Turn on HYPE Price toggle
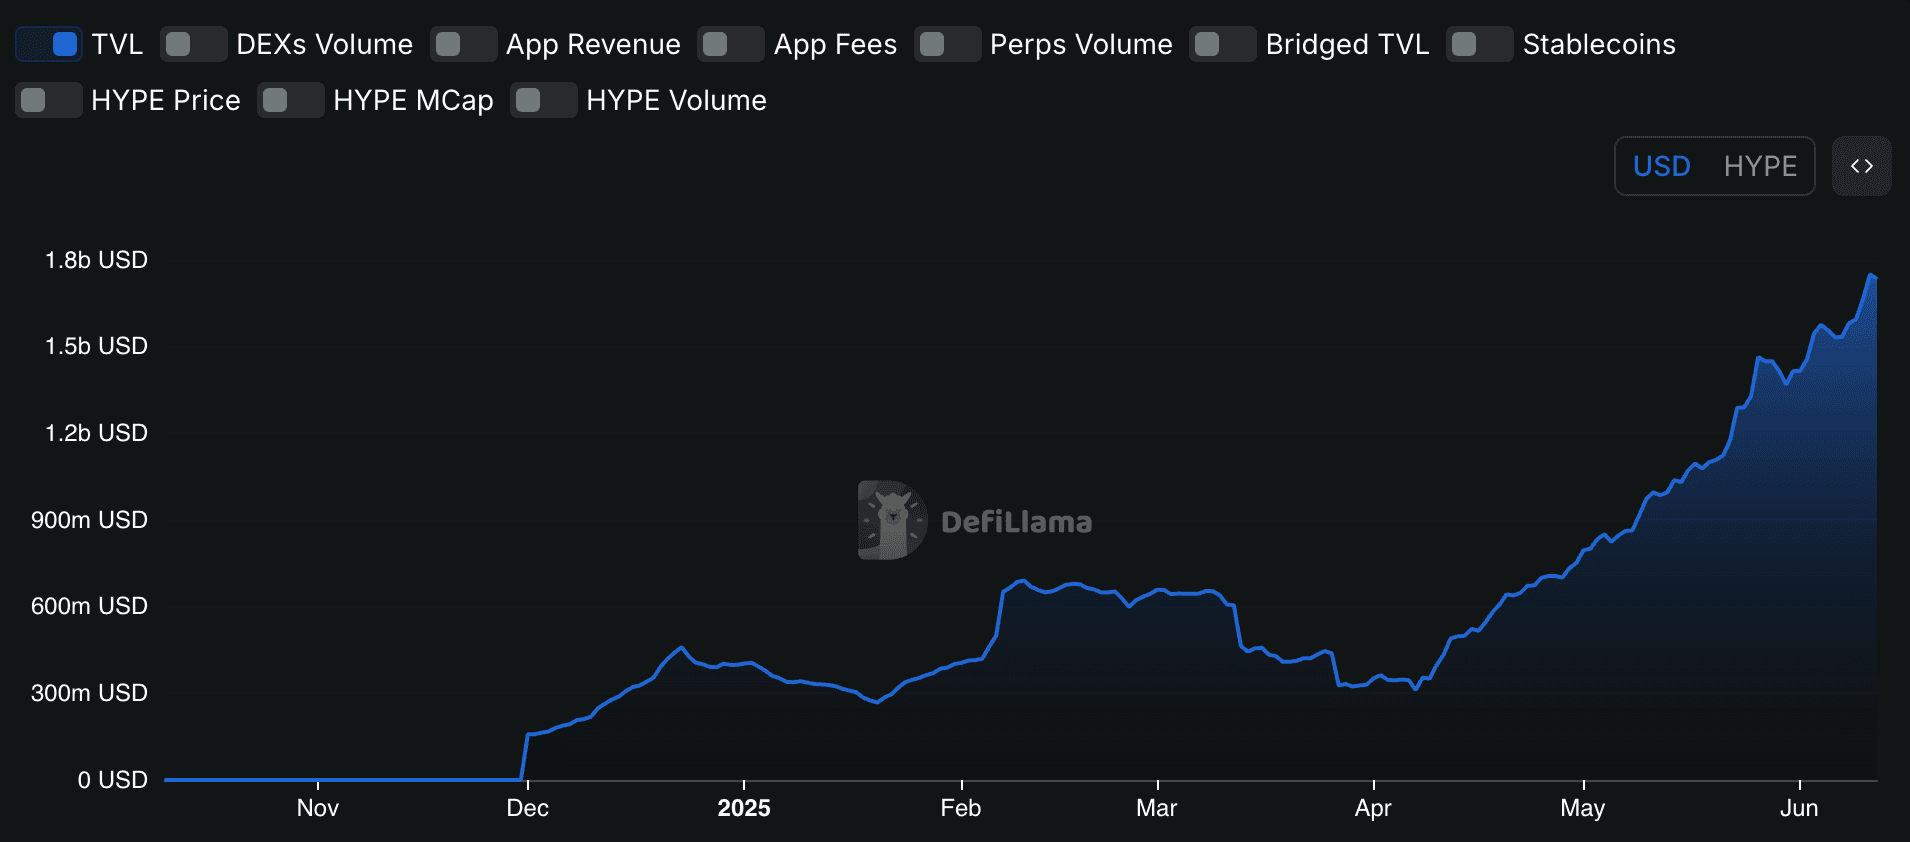 click(48, 100)
